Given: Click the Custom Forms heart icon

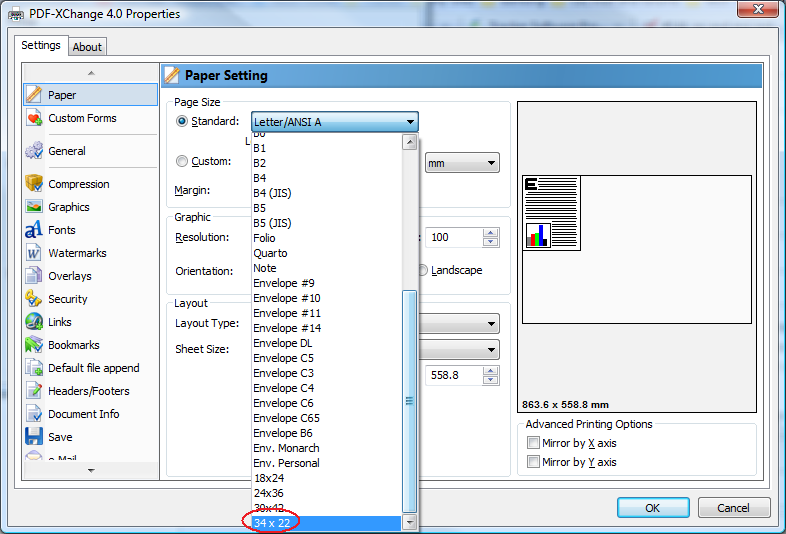Looking at the screenshot, I should coord(34,118).
